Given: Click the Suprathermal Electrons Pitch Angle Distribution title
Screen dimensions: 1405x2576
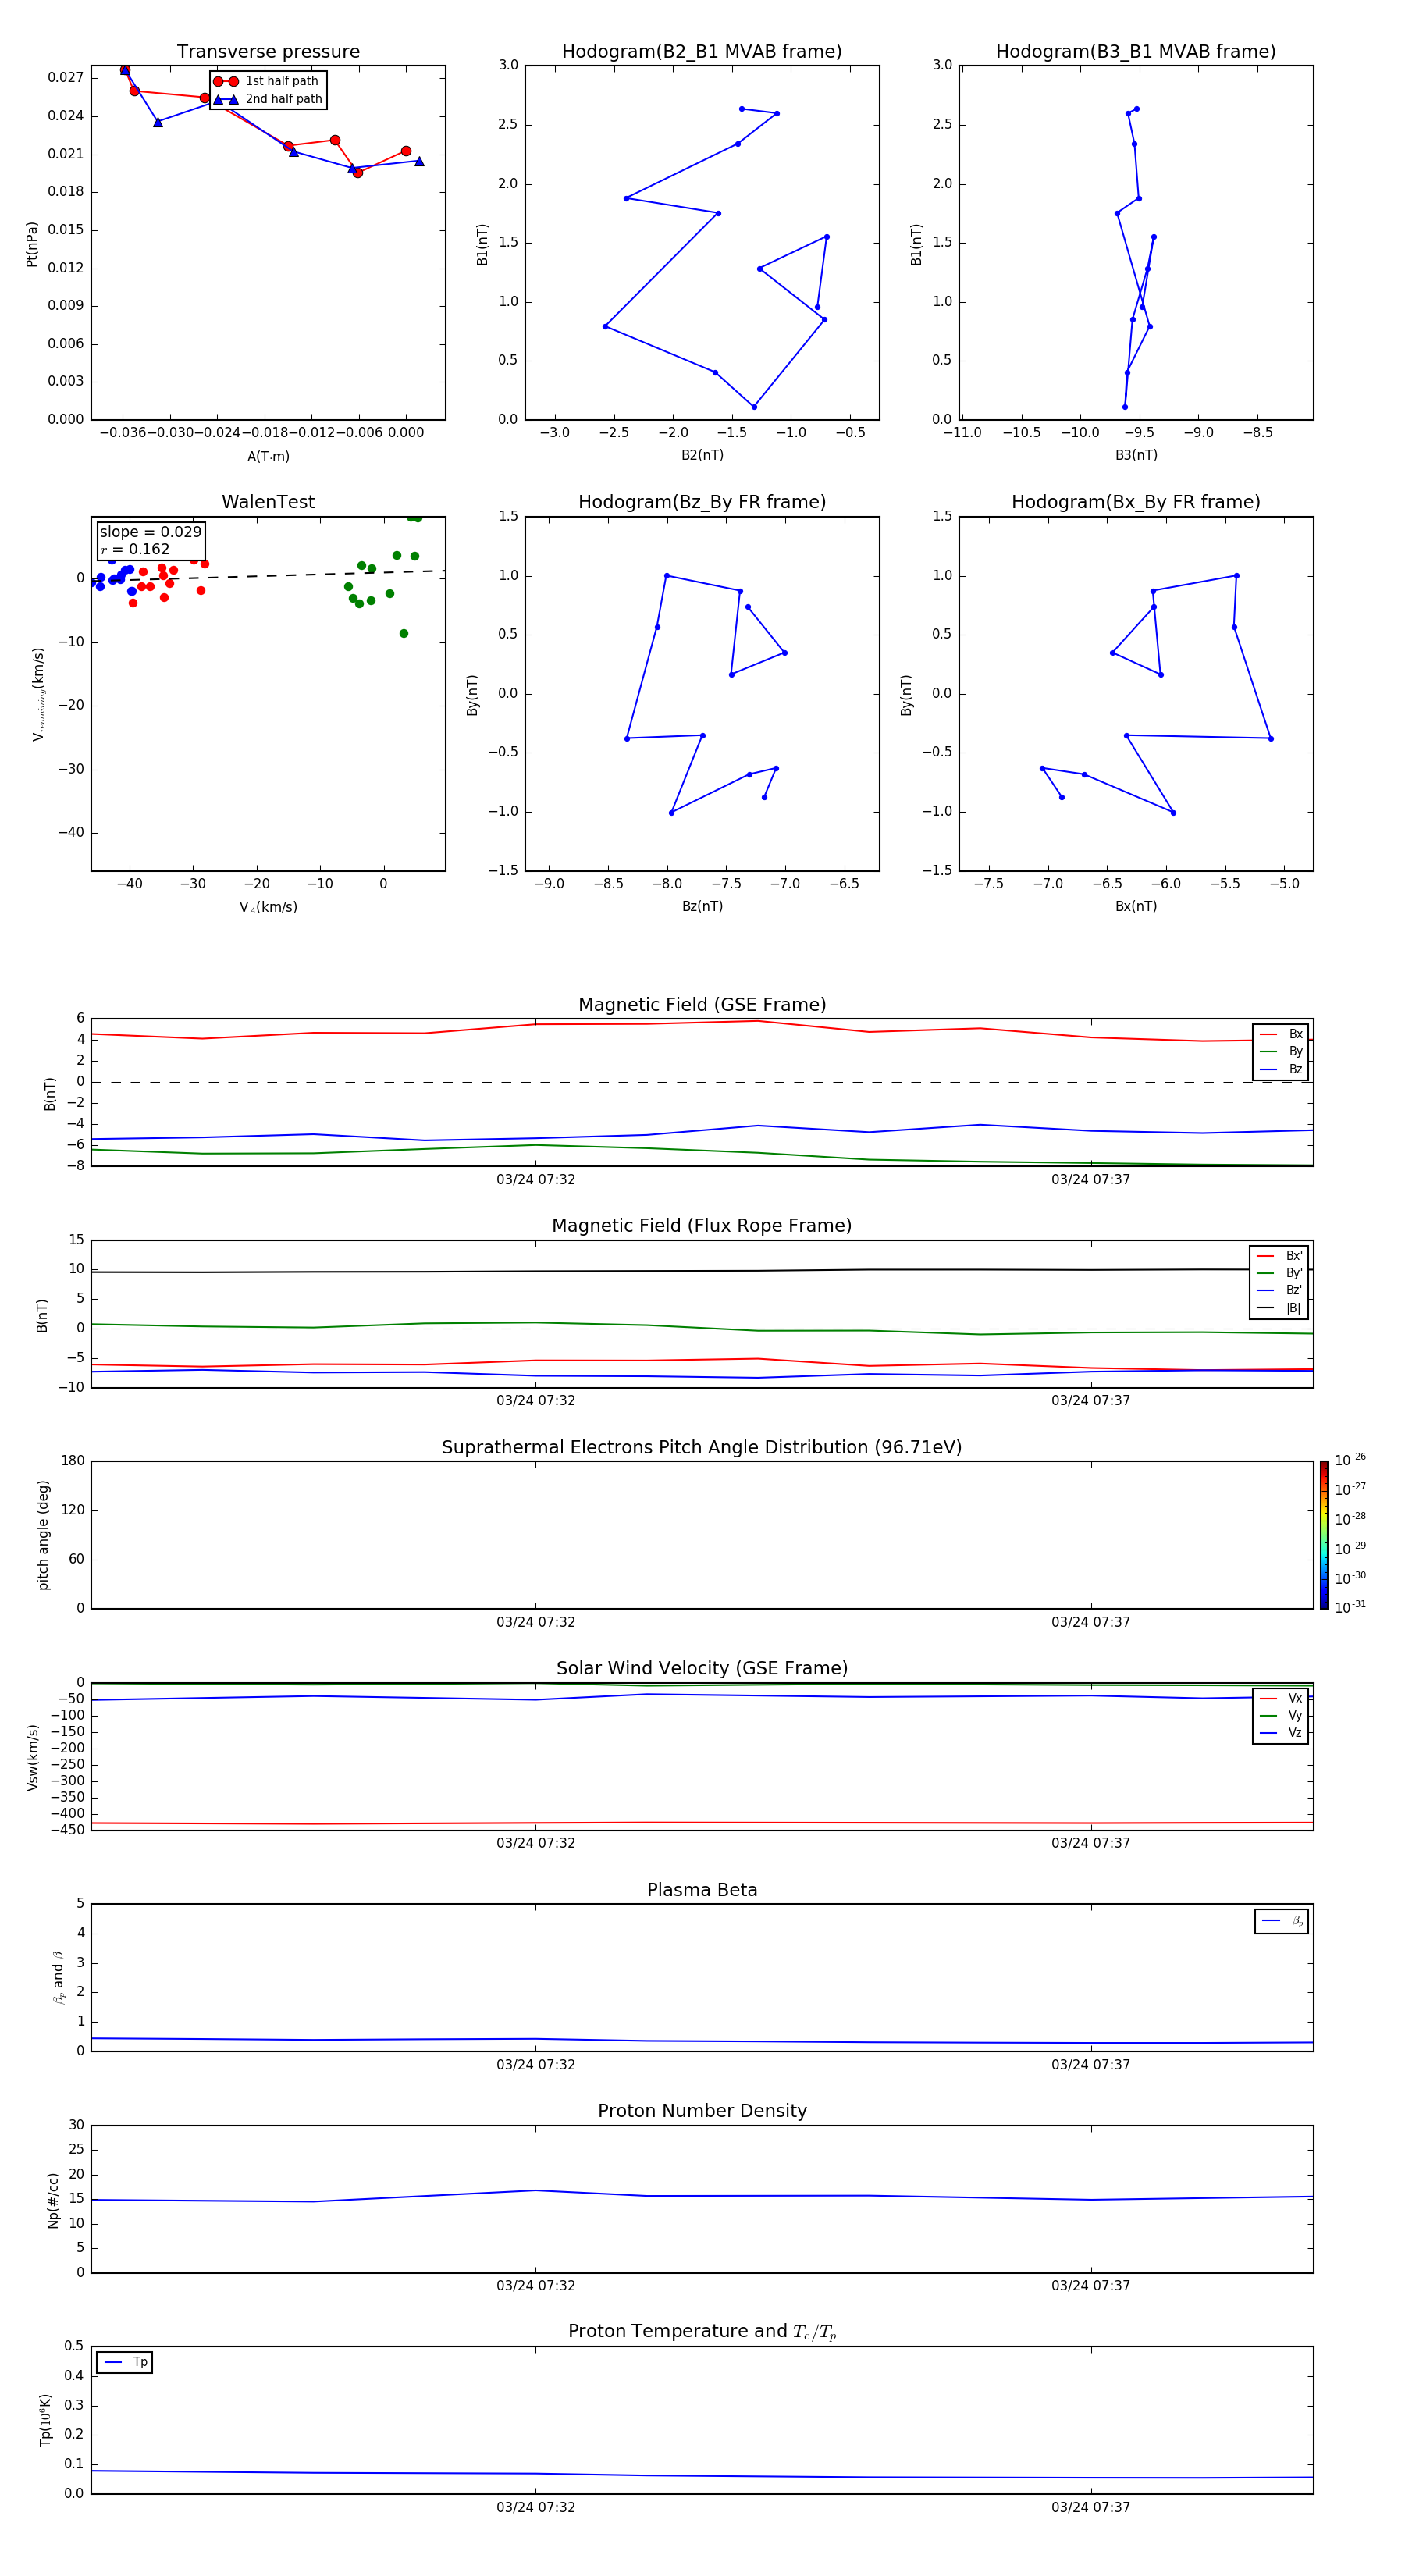Looking at the screenshot, I should (x=702, y=1448).
